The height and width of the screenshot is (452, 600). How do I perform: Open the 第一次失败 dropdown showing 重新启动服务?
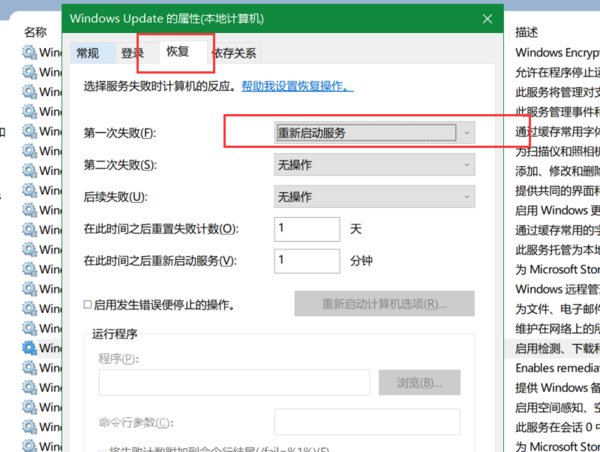[x=375, y=133]
